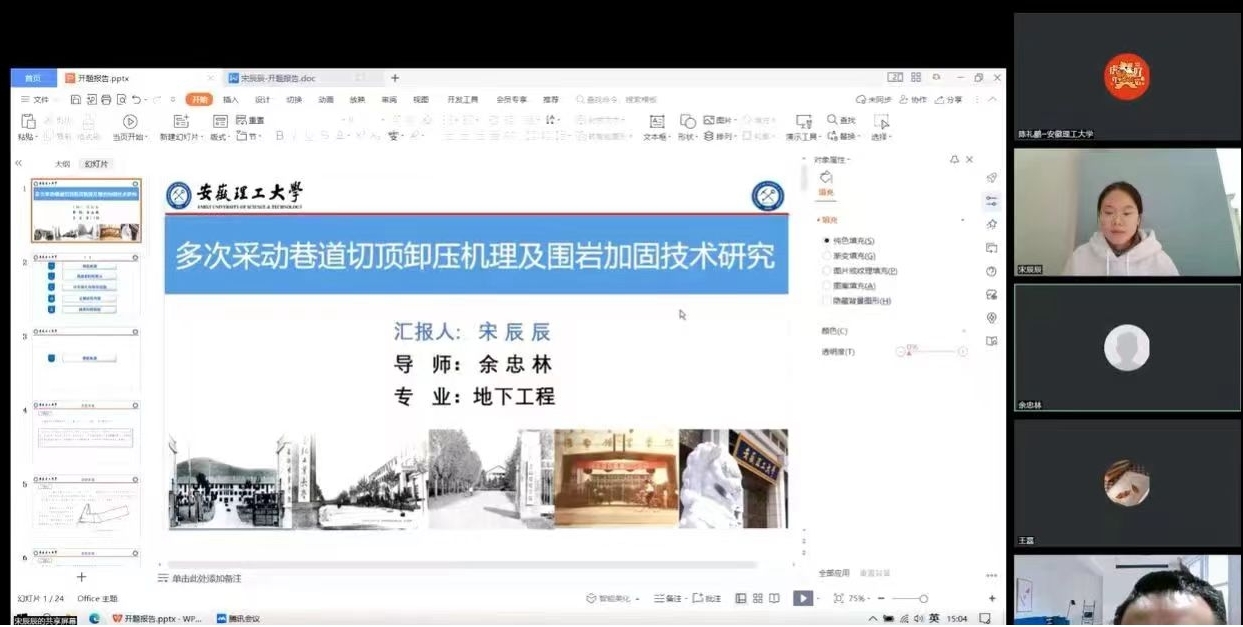1243x627 pixels.
Task: Play slideshow from the status bar
Action: (x=802, y=598)
